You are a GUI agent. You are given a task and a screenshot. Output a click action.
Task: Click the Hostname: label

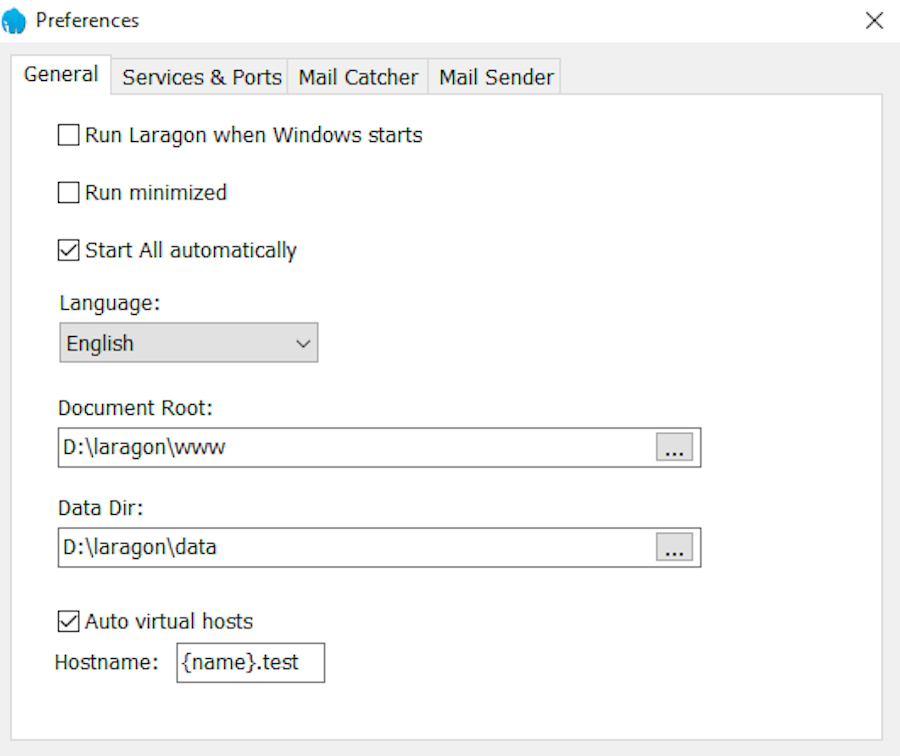point(106,662)
